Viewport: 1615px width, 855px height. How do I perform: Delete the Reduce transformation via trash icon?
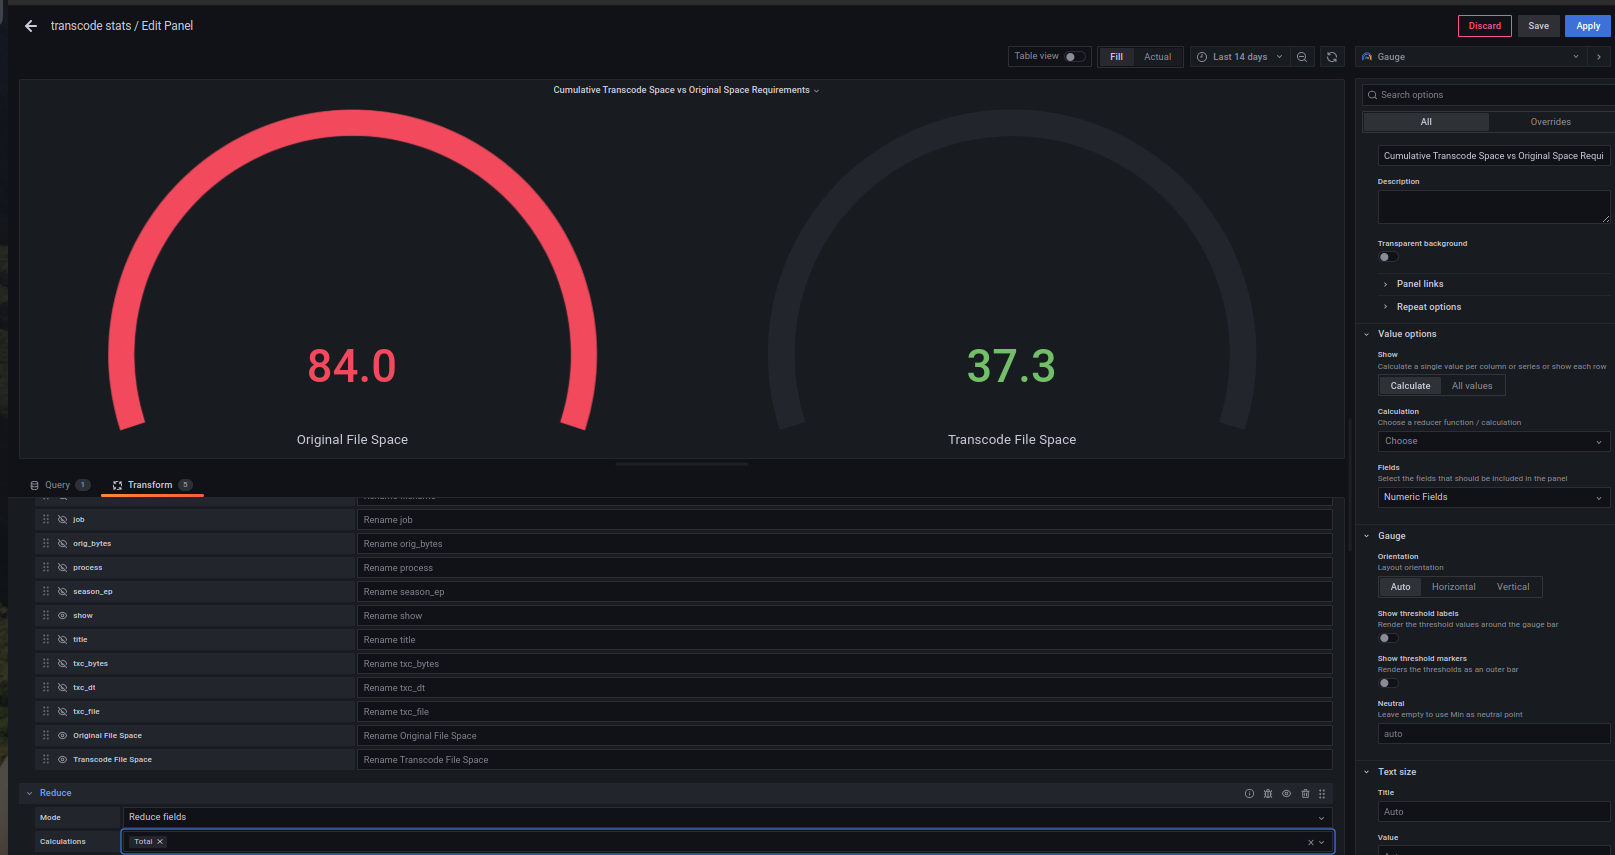(1305, 794)
